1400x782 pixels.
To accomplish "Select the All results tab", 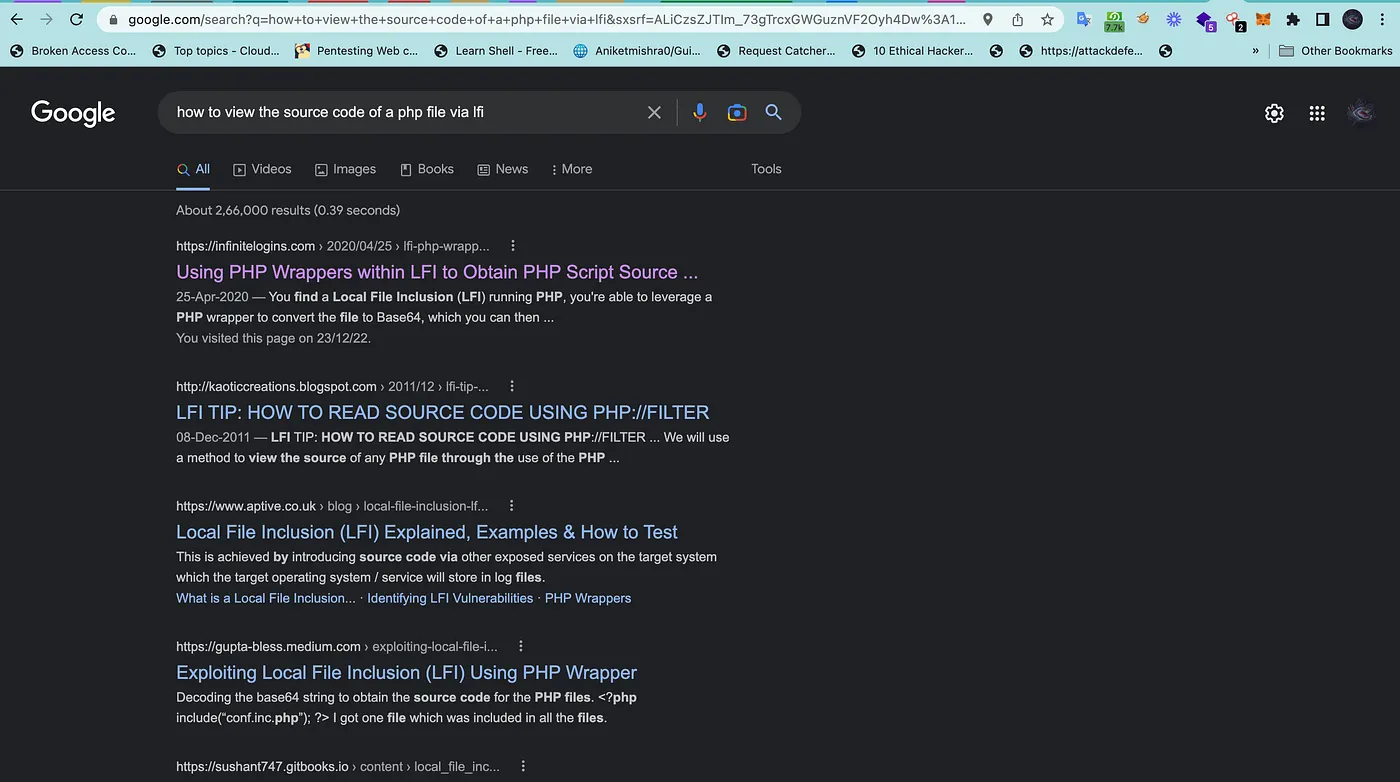I will point(193,170).
